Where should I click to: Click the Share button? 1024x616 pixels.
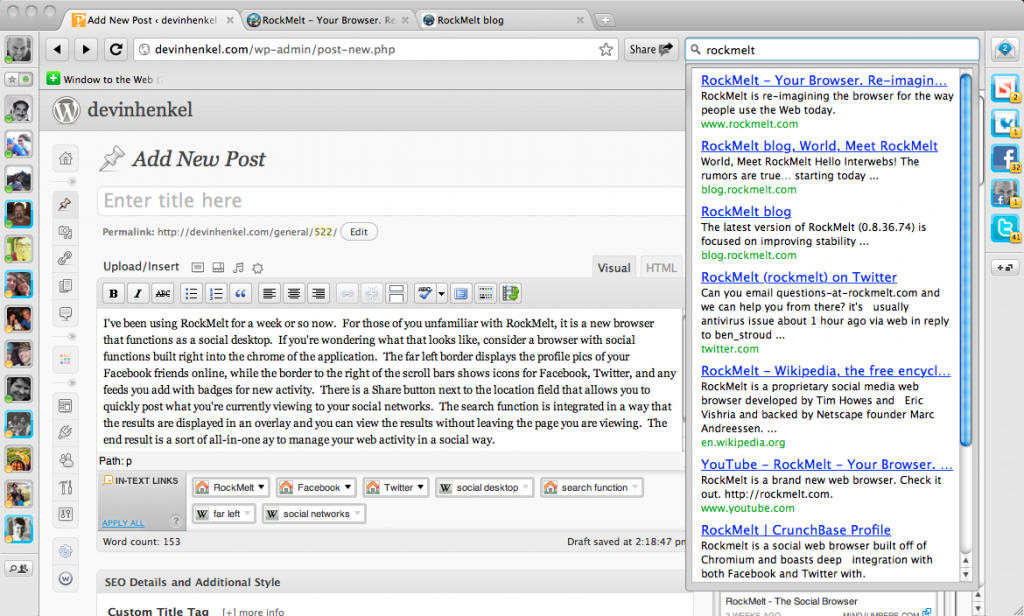coord(650,50)
